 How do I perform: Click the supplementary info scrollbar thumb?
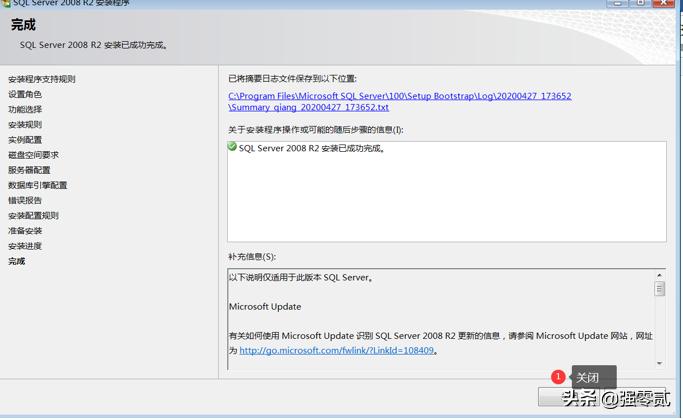(659, 288)
